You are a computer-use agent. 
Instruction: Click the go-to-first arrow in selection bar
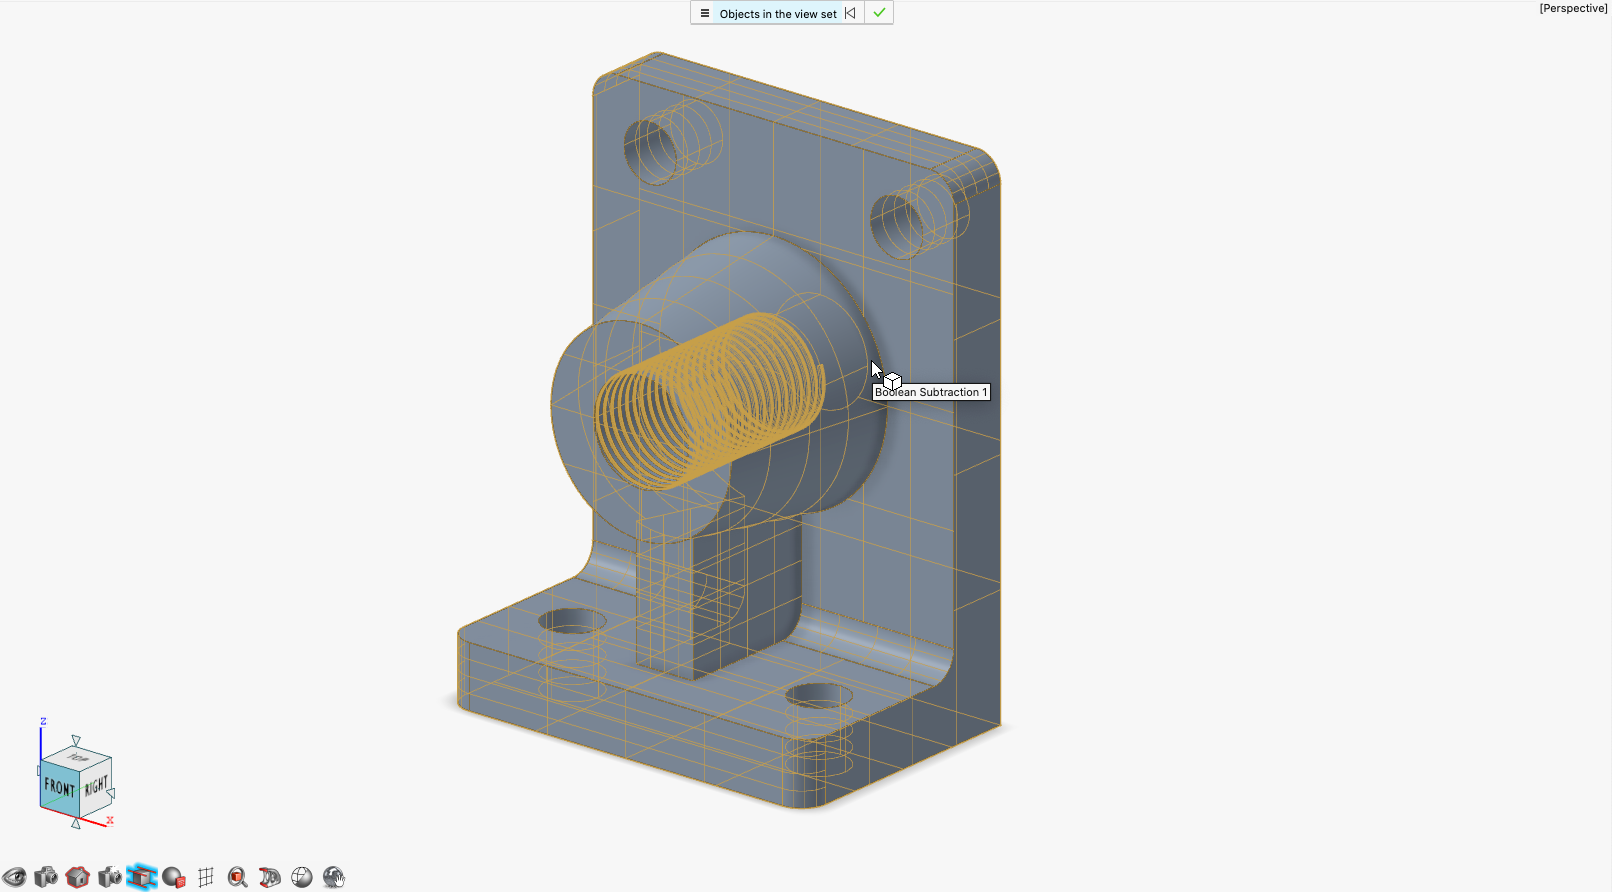coord(850,13)
